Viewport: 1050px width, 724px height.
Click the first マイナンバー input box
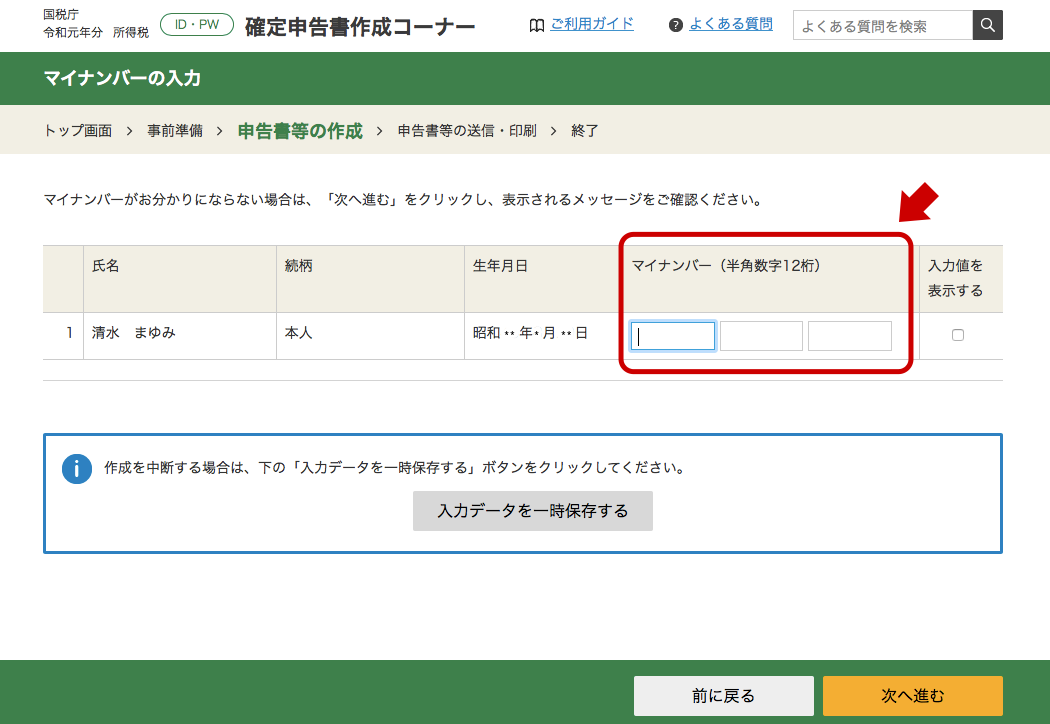672,335
